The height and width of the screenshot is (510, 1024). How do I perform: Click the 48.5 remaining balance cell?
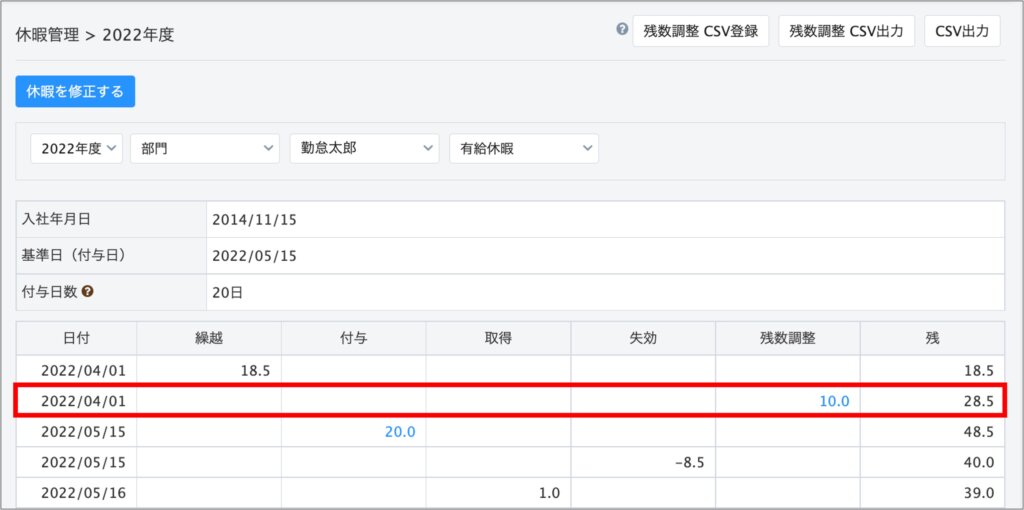click(975, 431)
